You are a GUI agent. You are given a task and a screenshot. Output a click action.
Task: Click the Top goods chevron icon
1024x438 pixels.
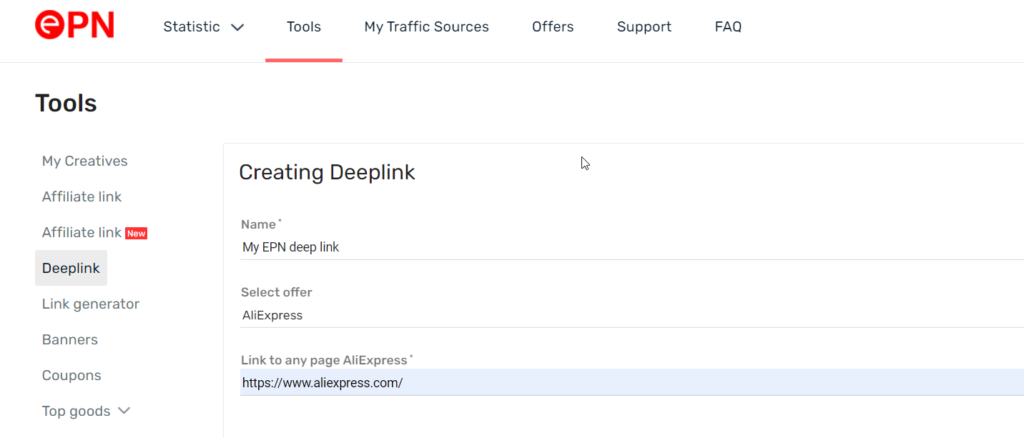coord(123,411)
